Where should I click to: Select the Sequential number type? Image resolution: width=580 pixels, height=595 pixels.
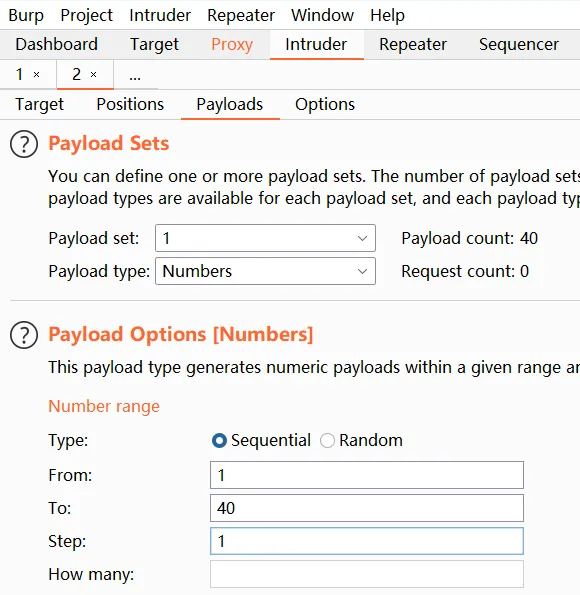(219, 441)
